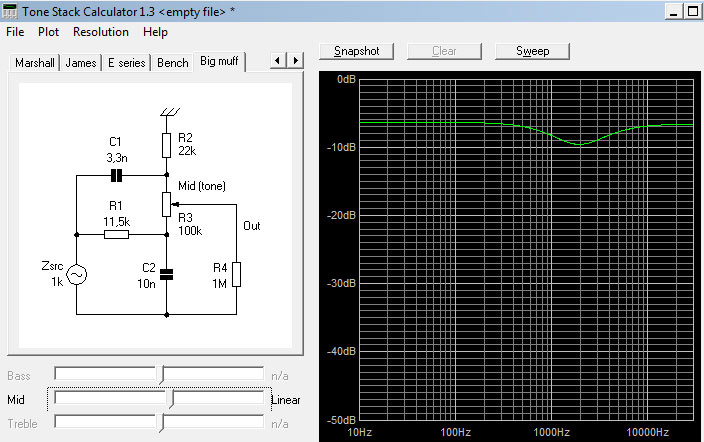Click the application icon in the title bar
The image size is (704, 442).
pyautogui.click(x=9, y=11)
